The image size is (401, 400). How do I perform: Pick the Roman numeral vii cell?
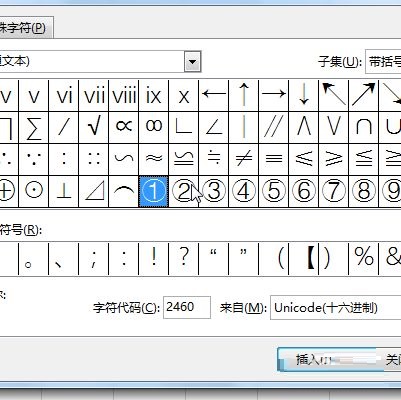tap(94, 96)
